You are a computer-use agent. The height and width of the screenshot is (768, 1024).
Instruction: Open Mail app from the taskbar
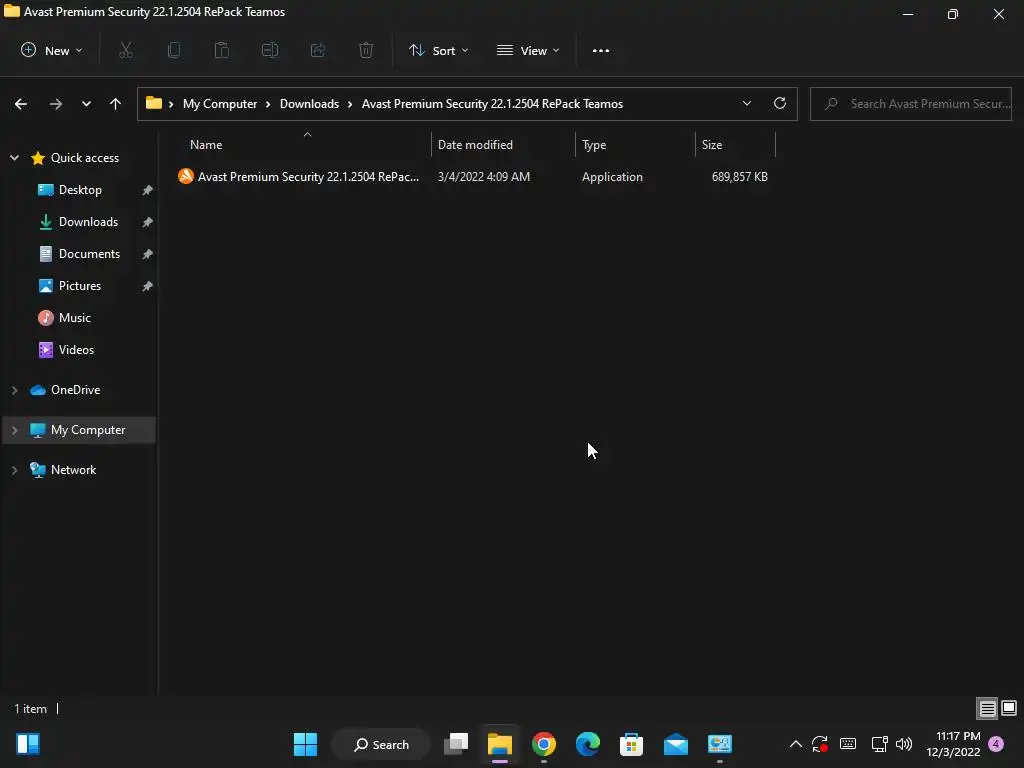coord(675,744)
